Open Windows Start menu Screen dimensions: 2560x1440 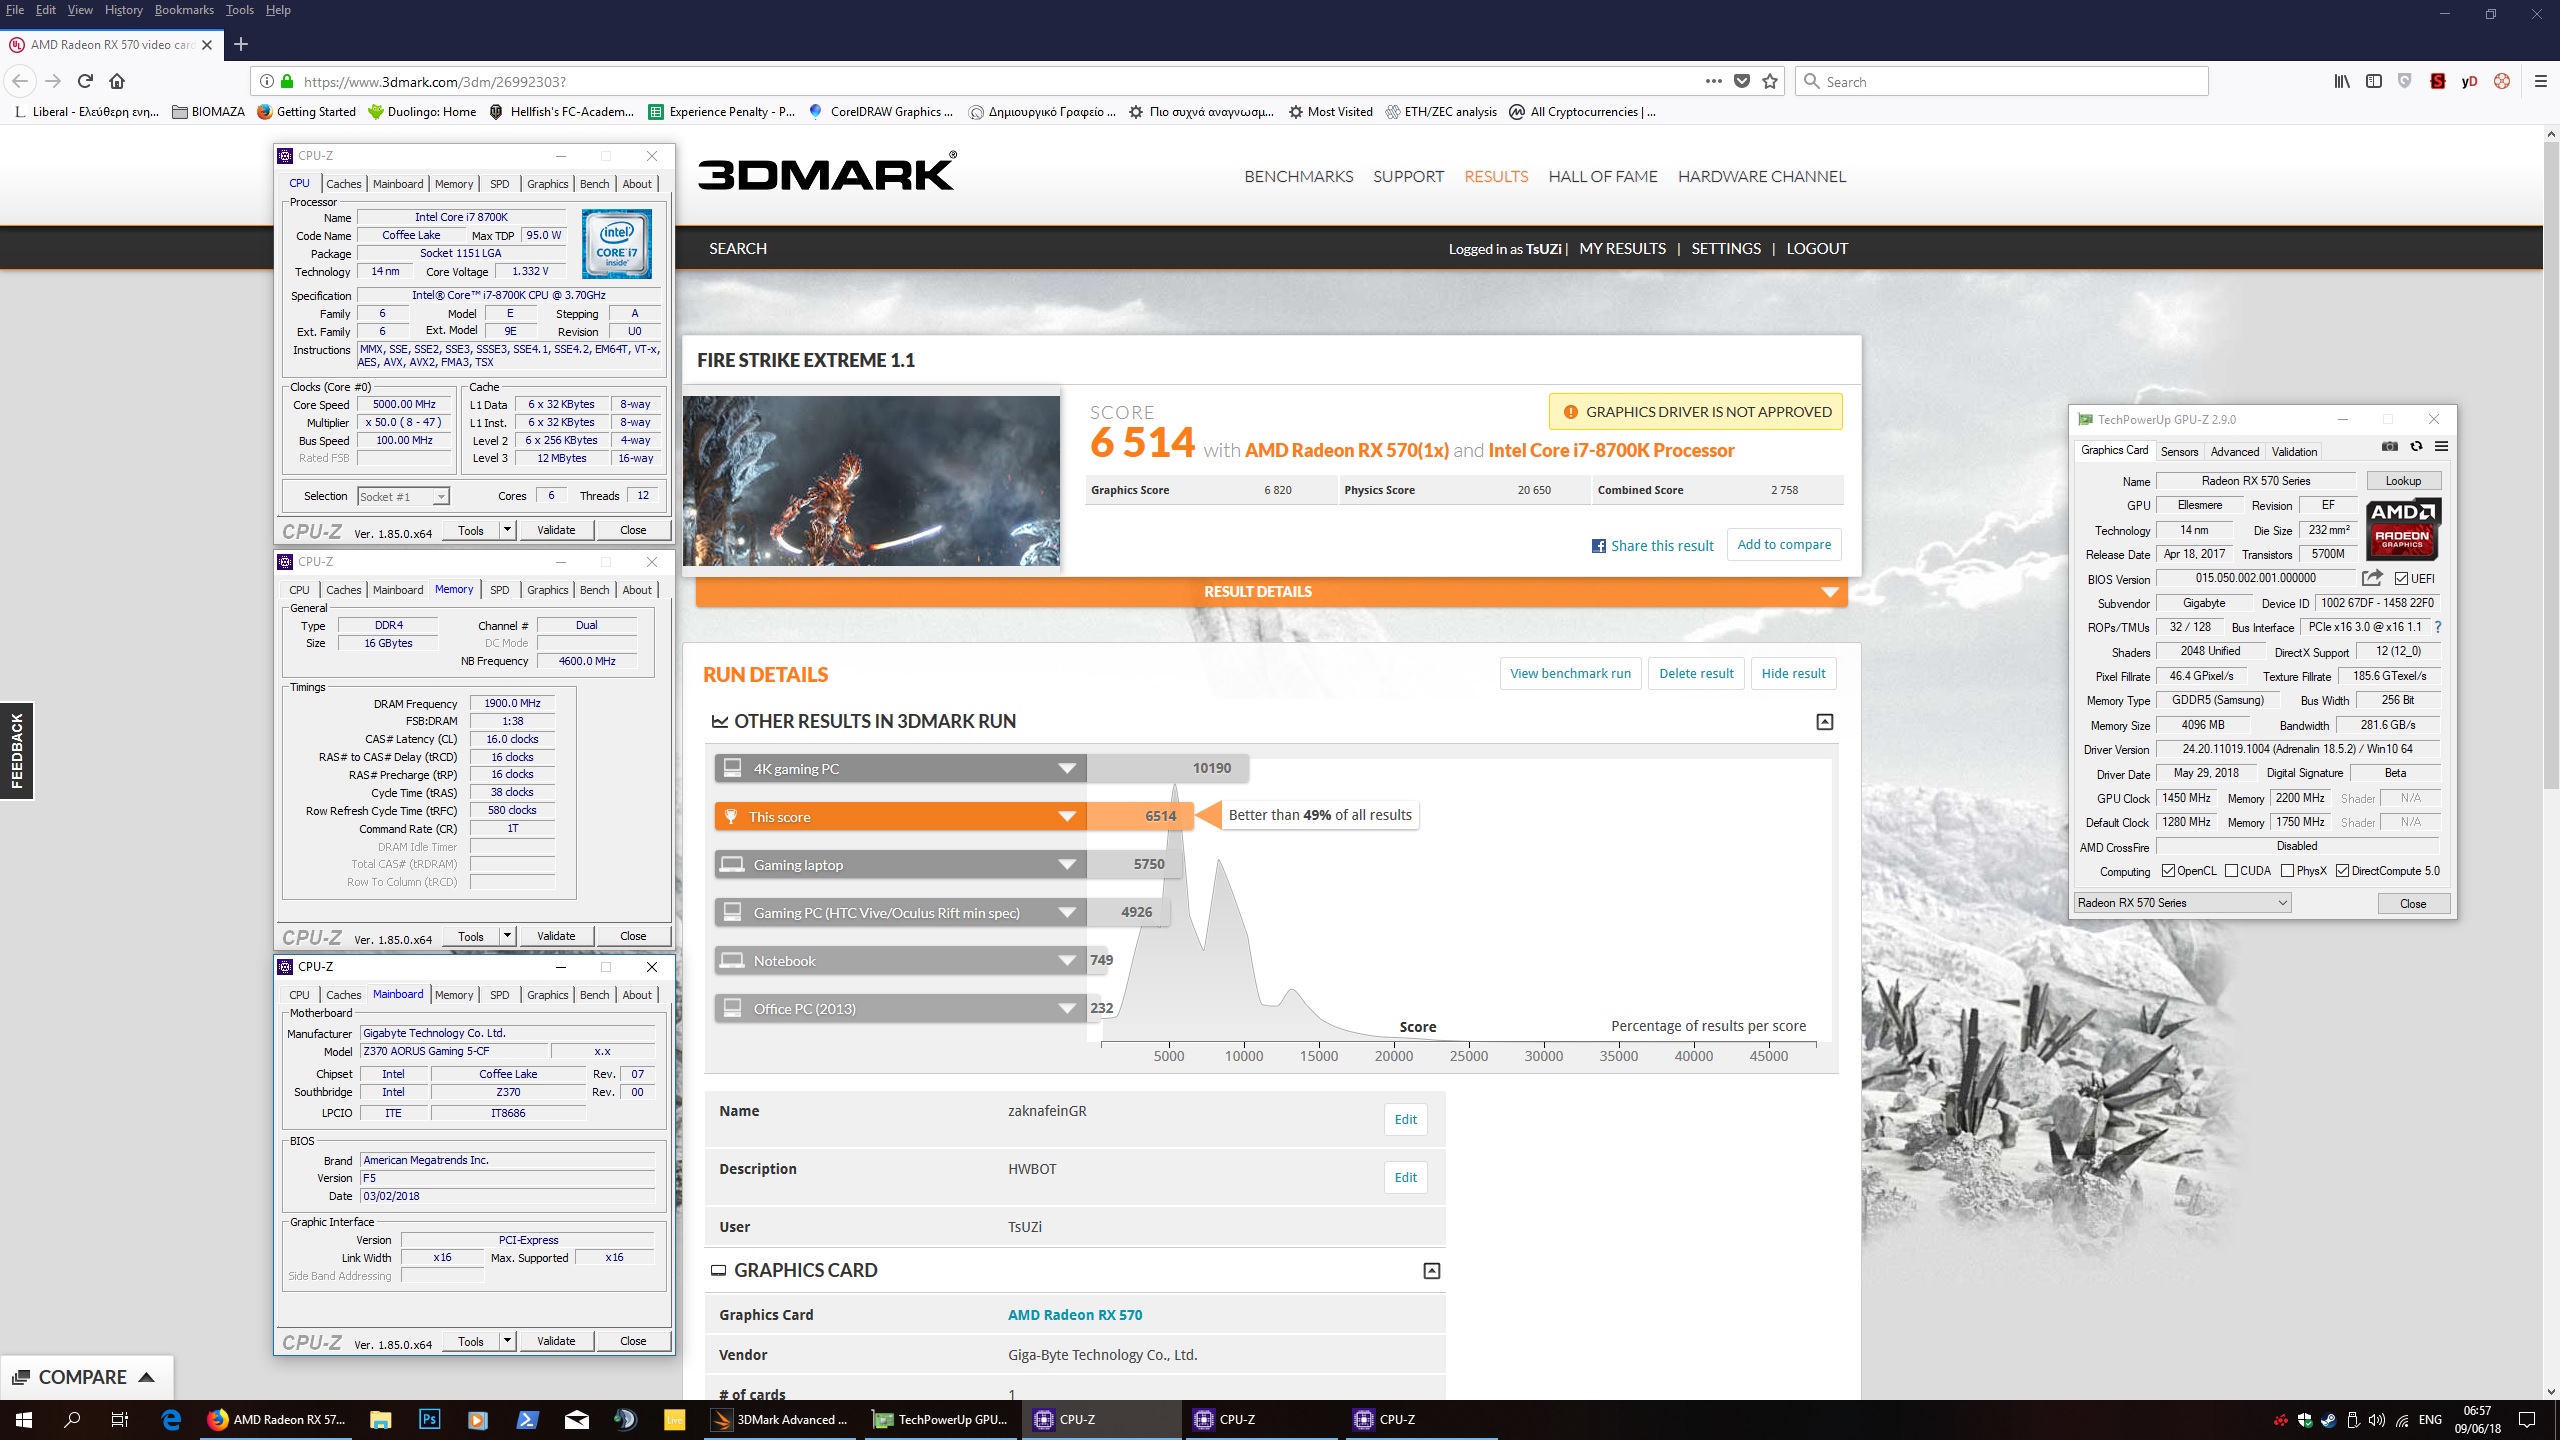pyautogui.click(x=24, y=1419)
